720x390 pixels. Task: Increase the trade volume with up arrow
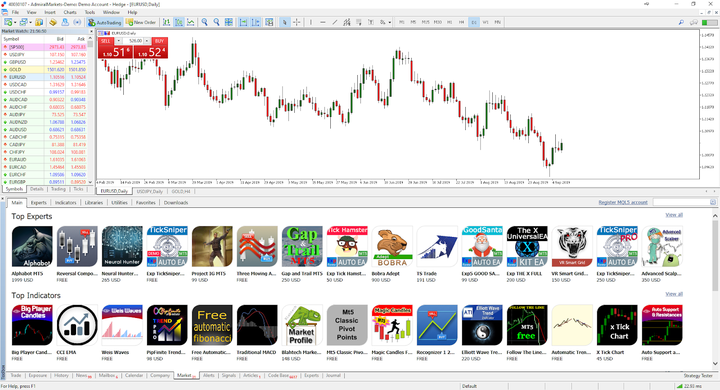coord(147,41)
